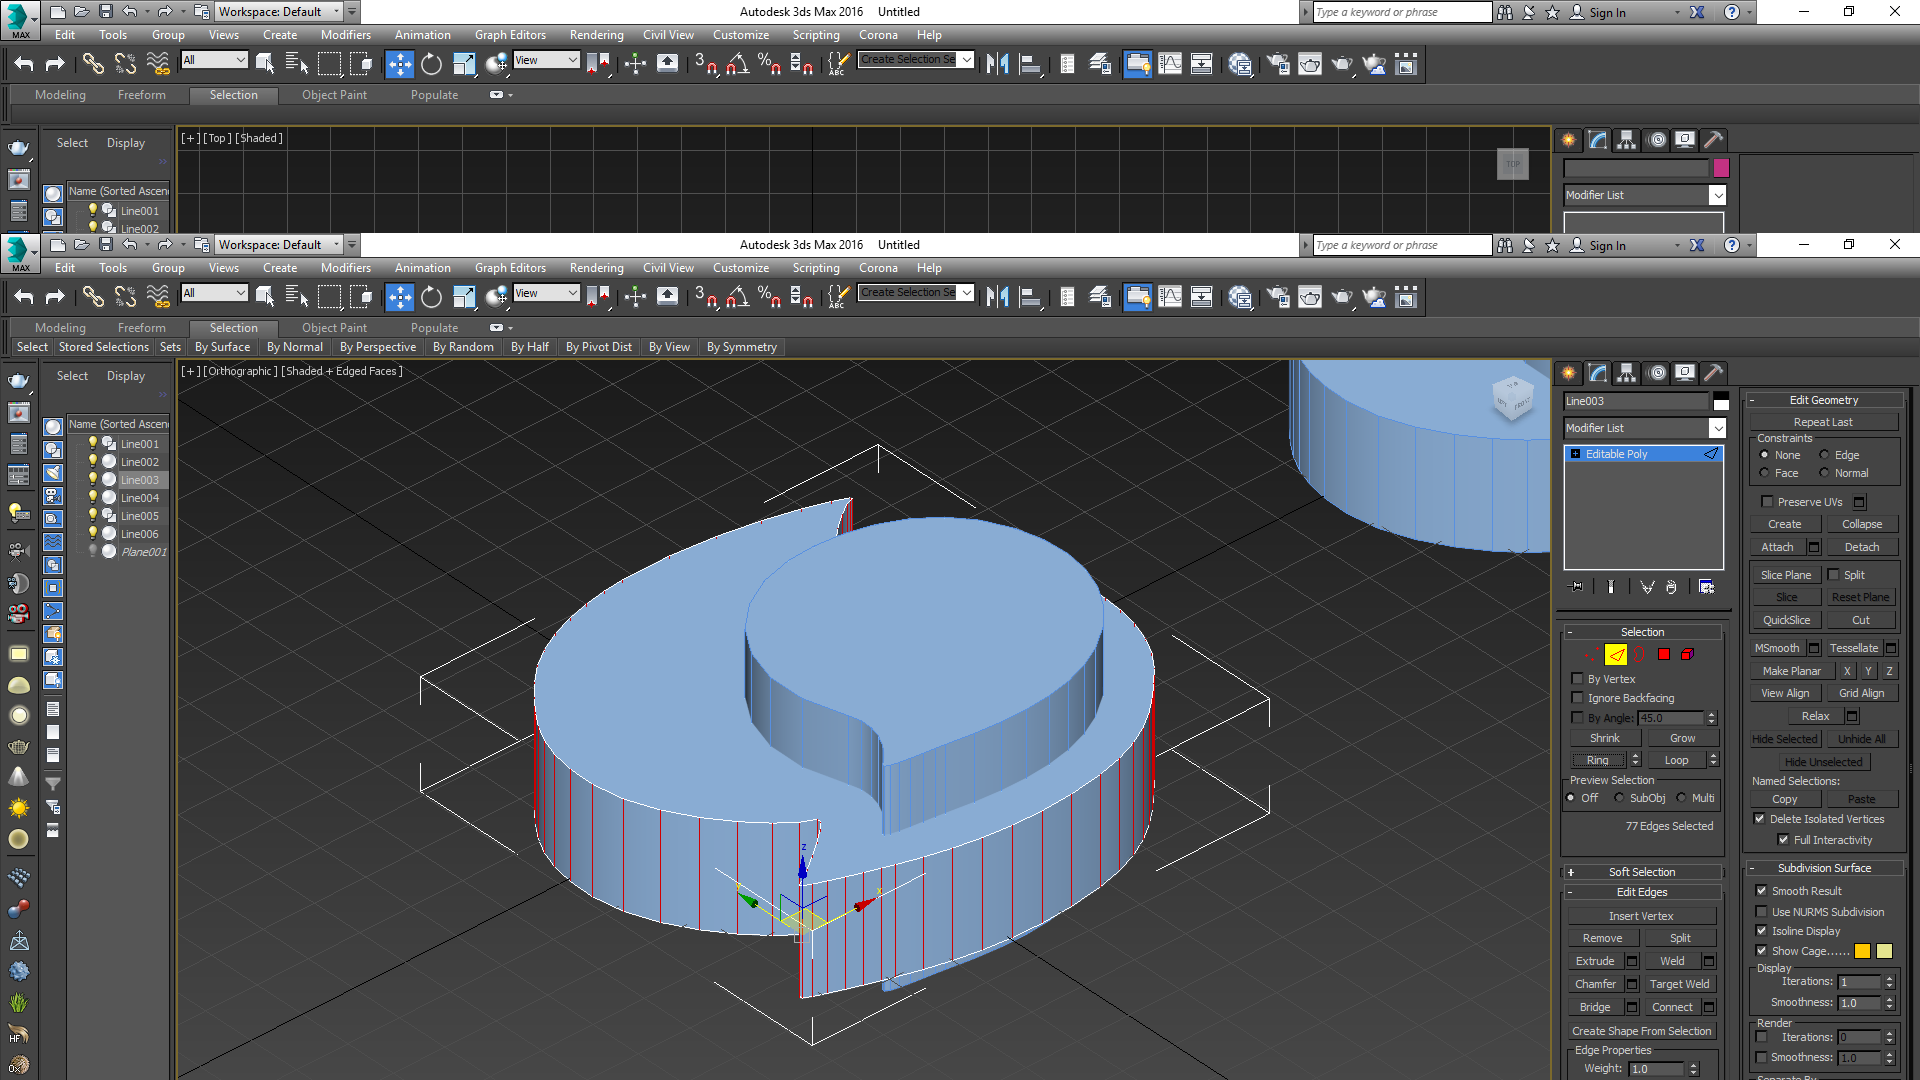Enable Use NURMS Subdivision checkbox

click(1762, 912)
